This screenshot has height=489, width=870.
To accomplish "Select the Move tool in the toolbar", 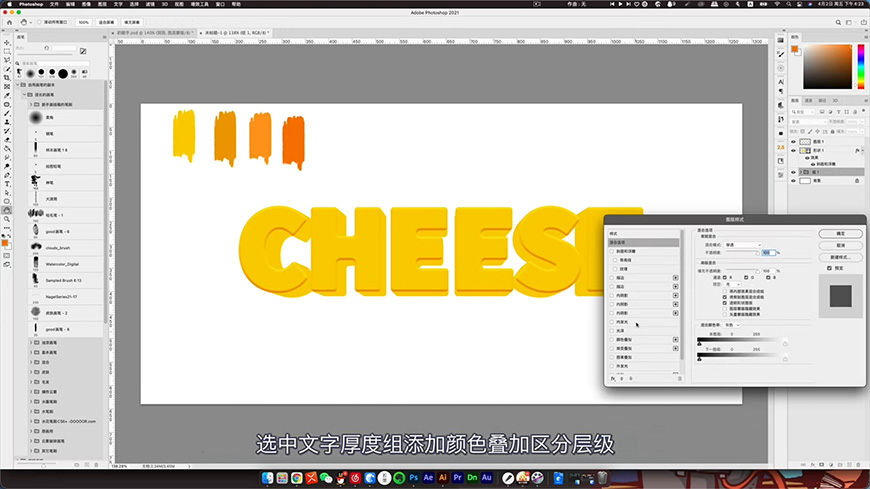I will pos(7,44).
